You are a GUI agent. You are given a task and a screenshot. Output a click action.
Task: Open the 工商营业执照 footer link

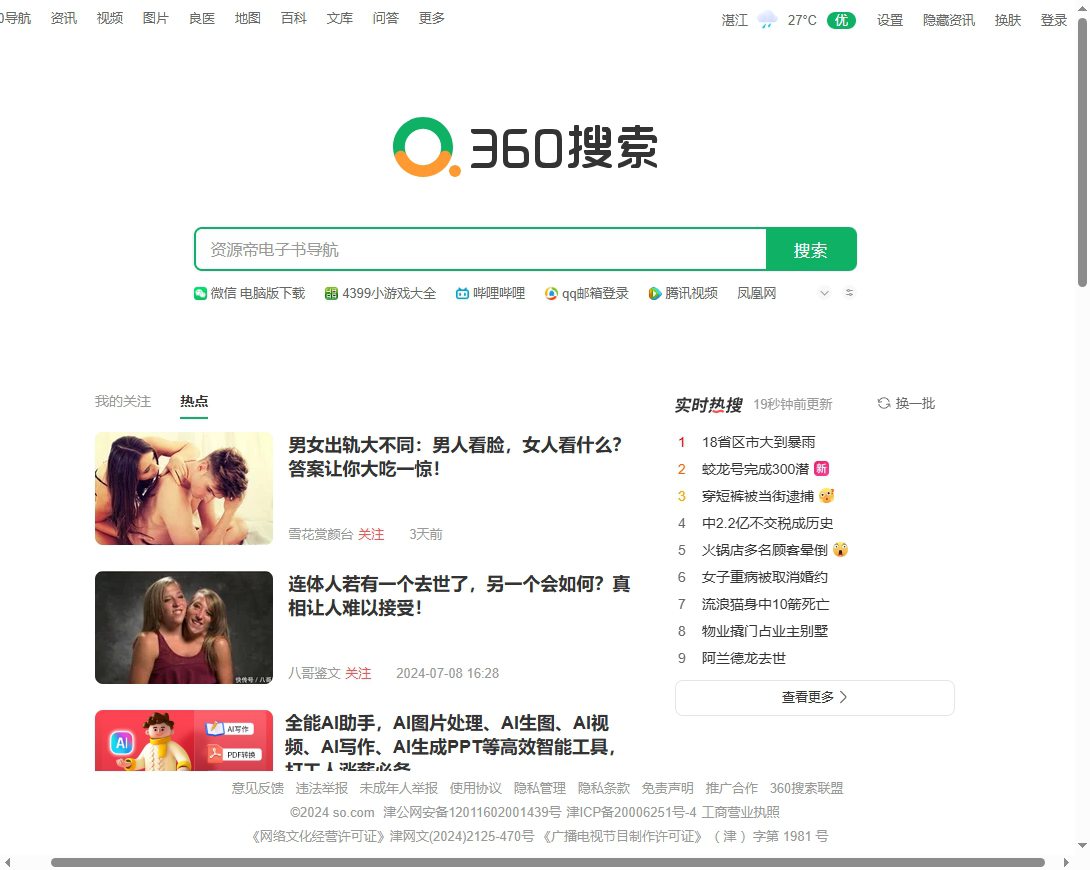(x=740, y=812)
